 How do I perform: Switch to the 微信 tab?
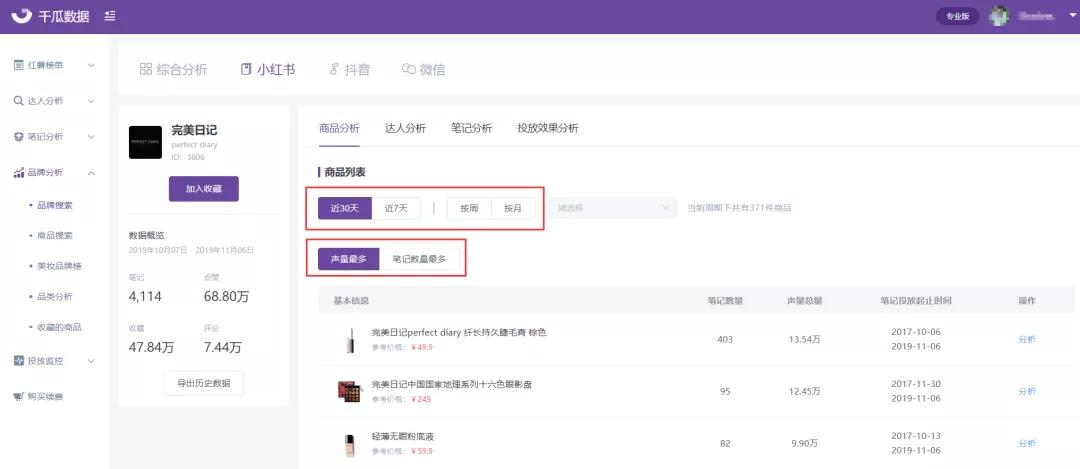424,69
